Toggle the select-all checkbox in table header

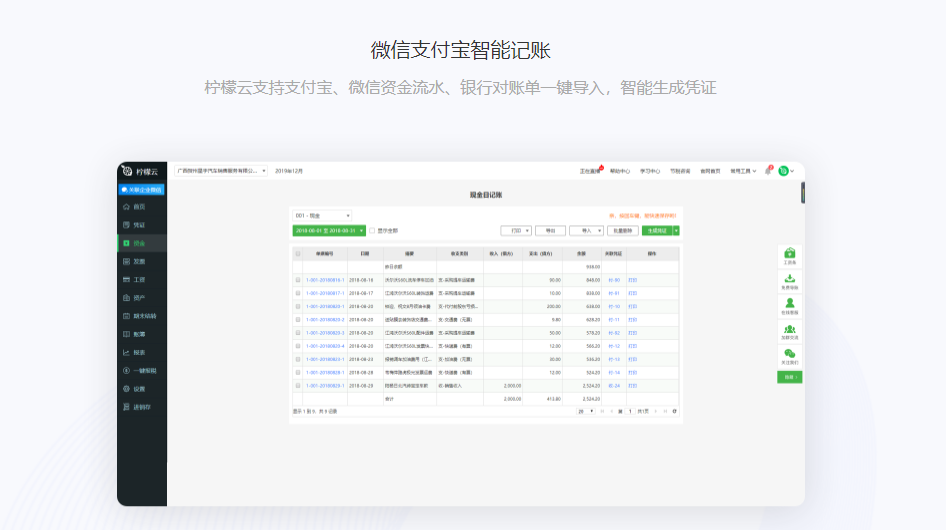click(297, 254)
